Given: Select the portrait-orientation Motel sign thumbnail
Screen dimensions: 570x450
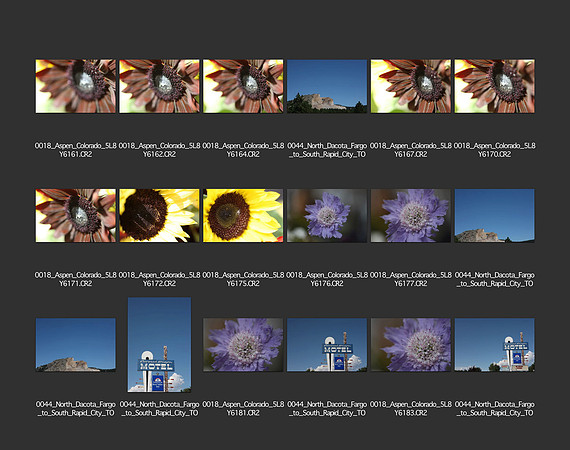Looking at the screenshot, I should point(159,345).
